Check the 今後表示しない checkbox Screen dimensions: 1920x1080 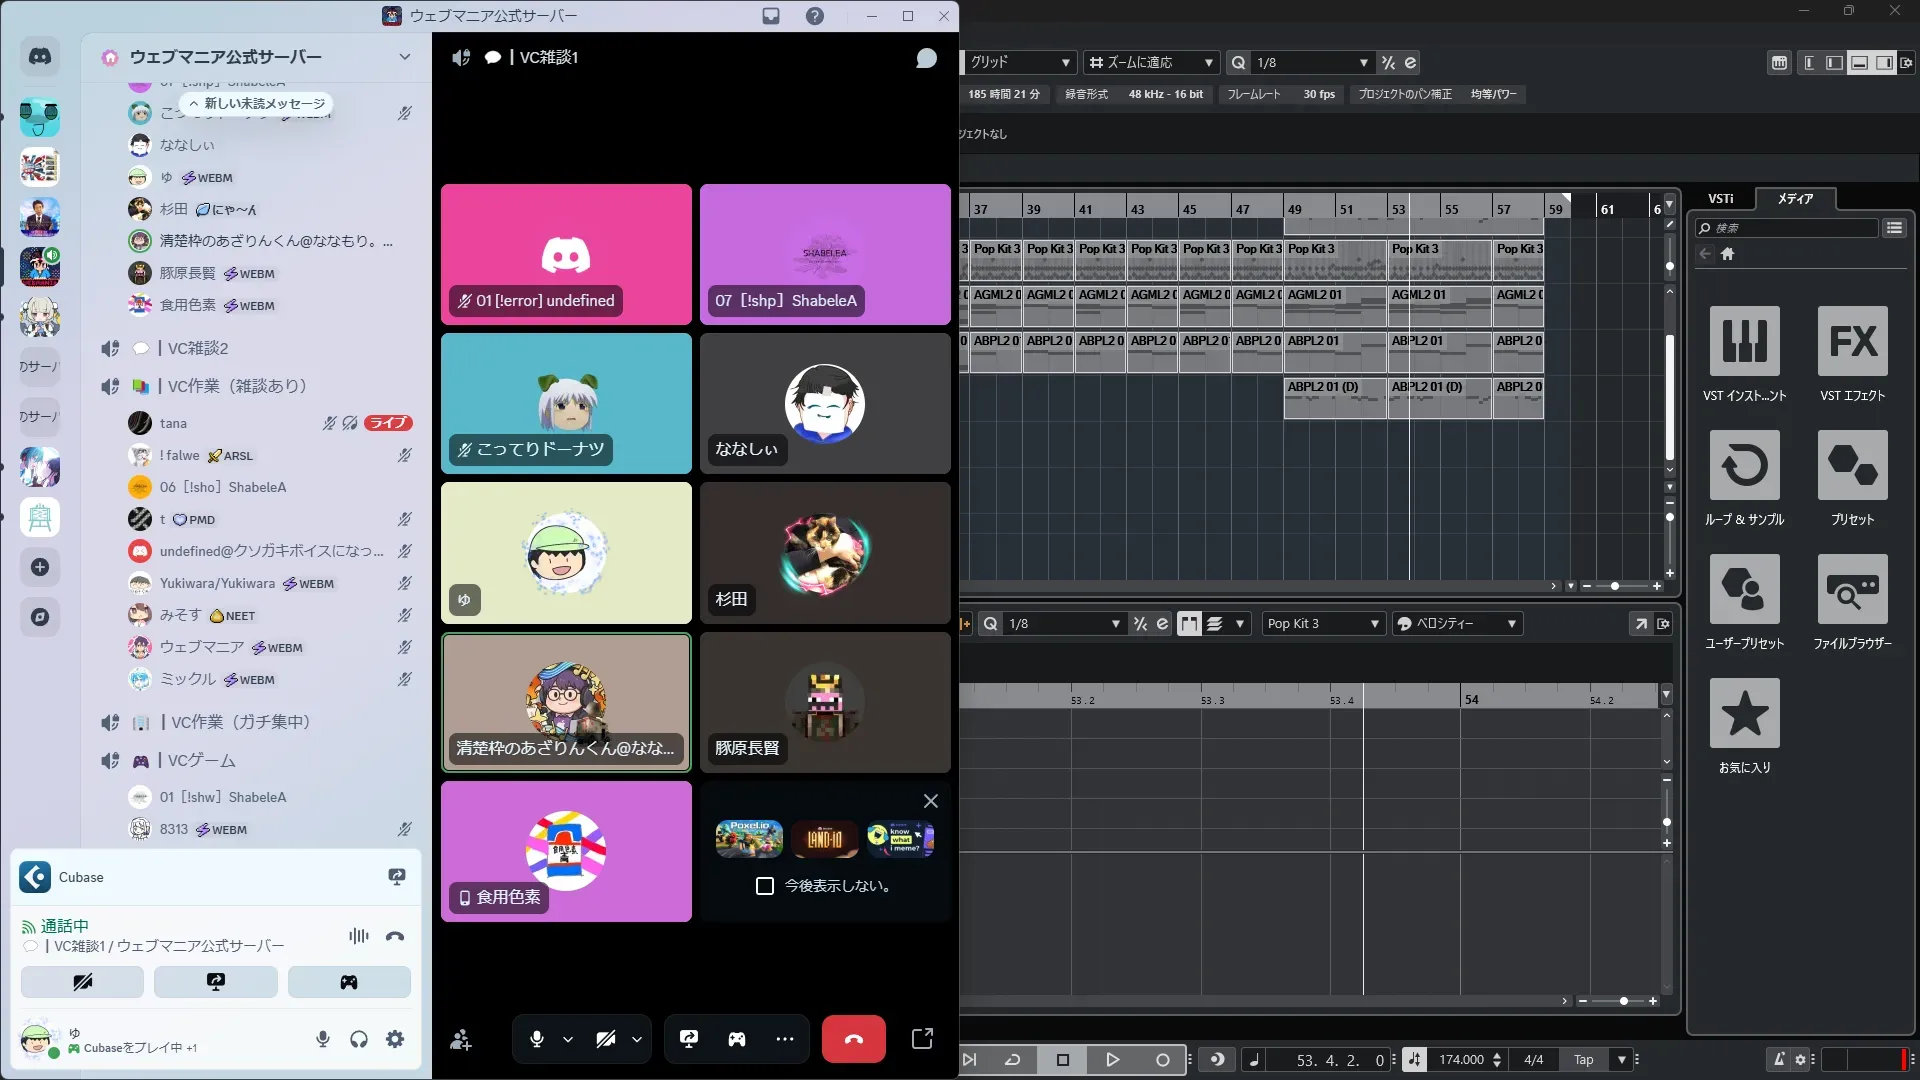pyautogui.click(x=765, y=886)
